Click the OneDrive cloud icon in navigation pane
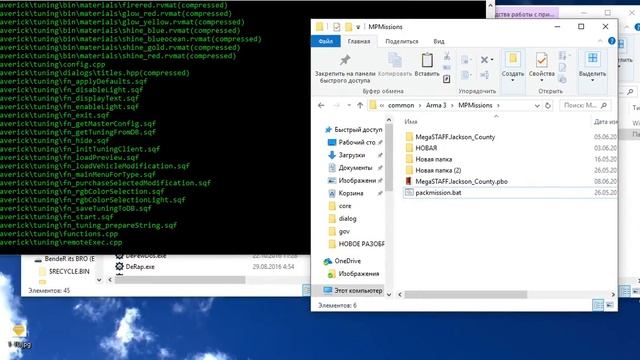640x360 pixels. tap(327, 261)
